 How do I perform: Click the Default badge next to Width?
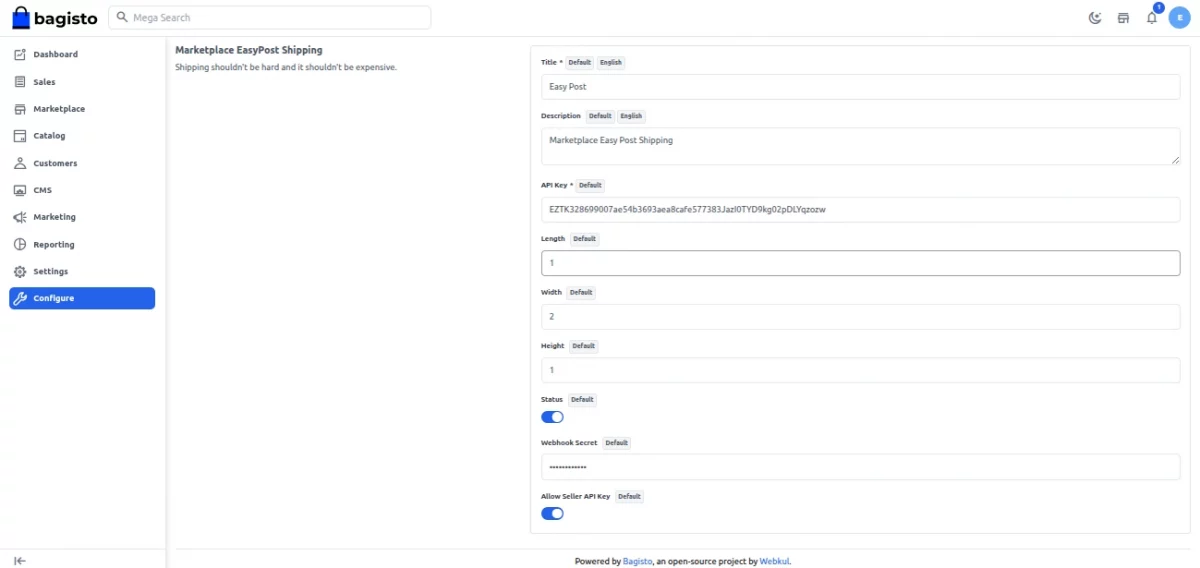point(581,292)
